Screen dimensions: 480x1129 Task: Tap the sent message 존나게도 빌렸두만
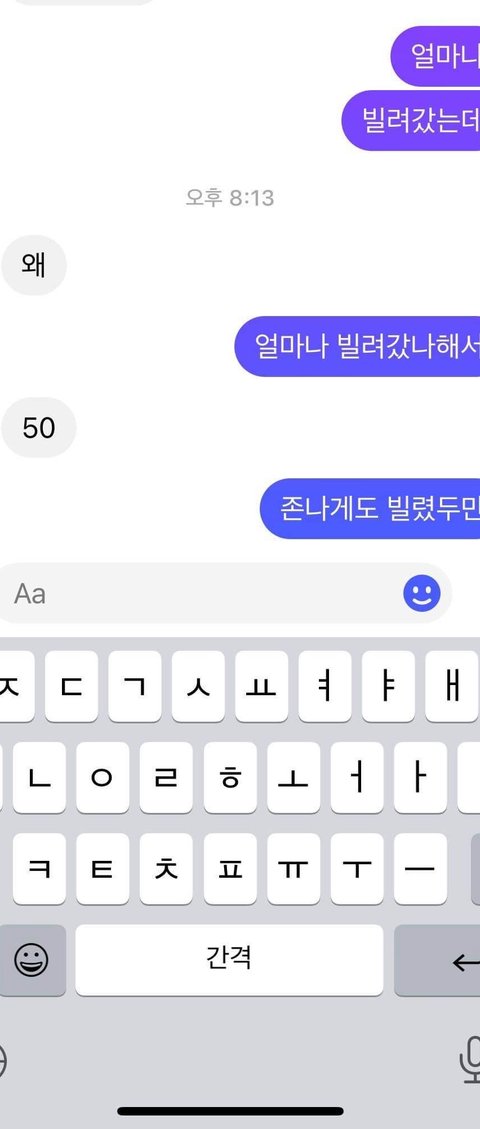click(370, 508)
